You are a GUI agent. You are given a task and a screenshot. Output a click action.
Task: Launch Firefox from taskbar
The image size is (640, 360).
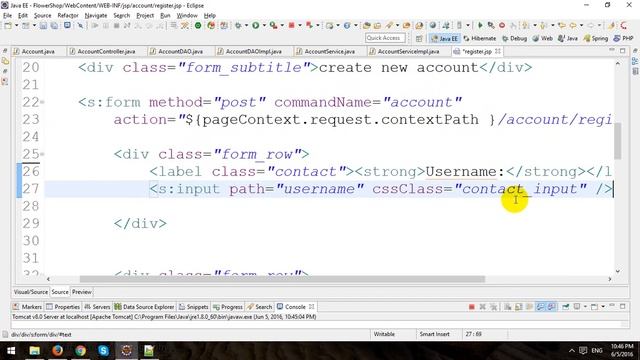point(57,350)
